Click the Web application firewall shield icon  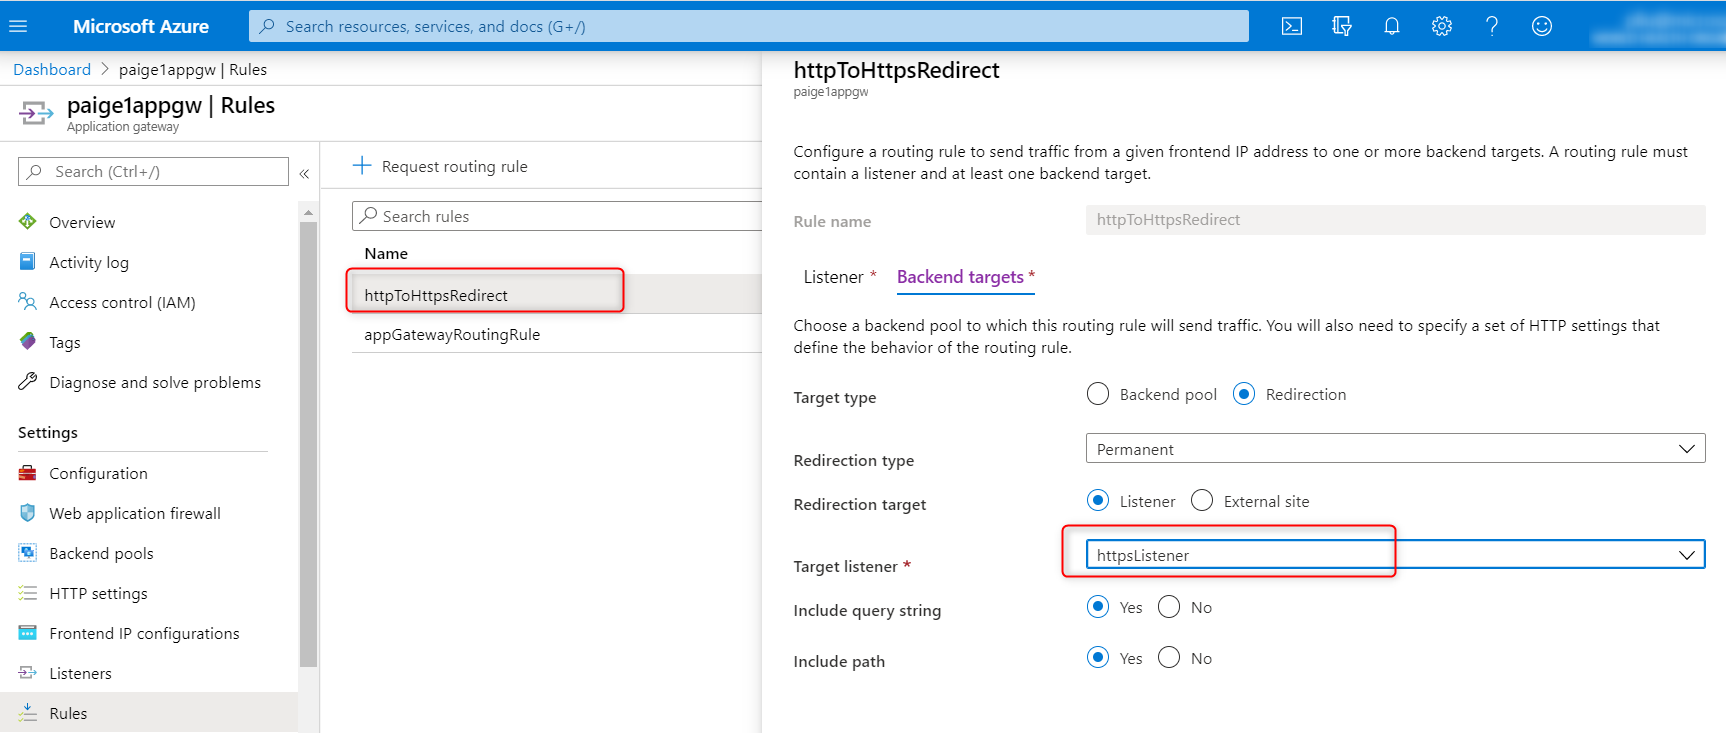tap(28, 513)
